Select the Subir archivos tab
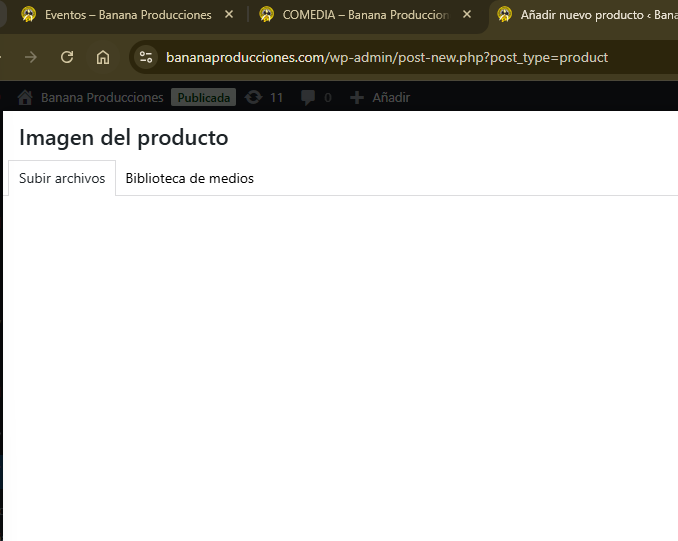 pos(62,178)
